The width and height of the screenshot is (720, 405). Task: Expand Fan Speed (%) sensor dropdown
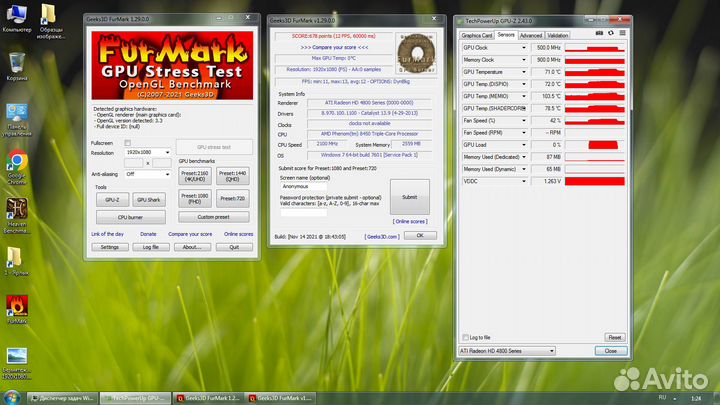pos(523,120)
